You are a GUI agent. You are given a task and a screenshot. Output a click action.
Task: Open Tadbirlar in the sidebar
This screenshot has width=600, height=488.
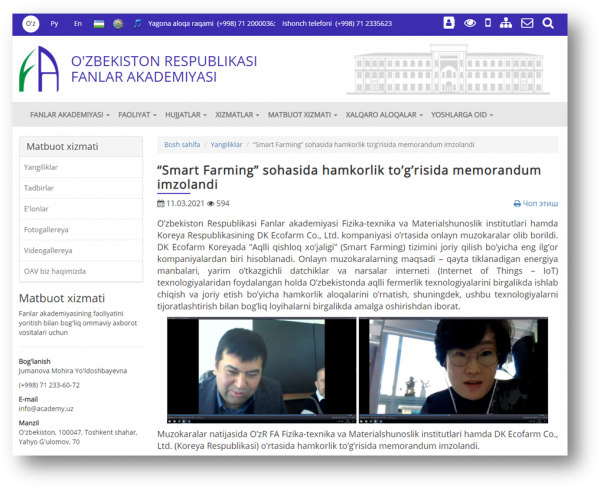81,188
